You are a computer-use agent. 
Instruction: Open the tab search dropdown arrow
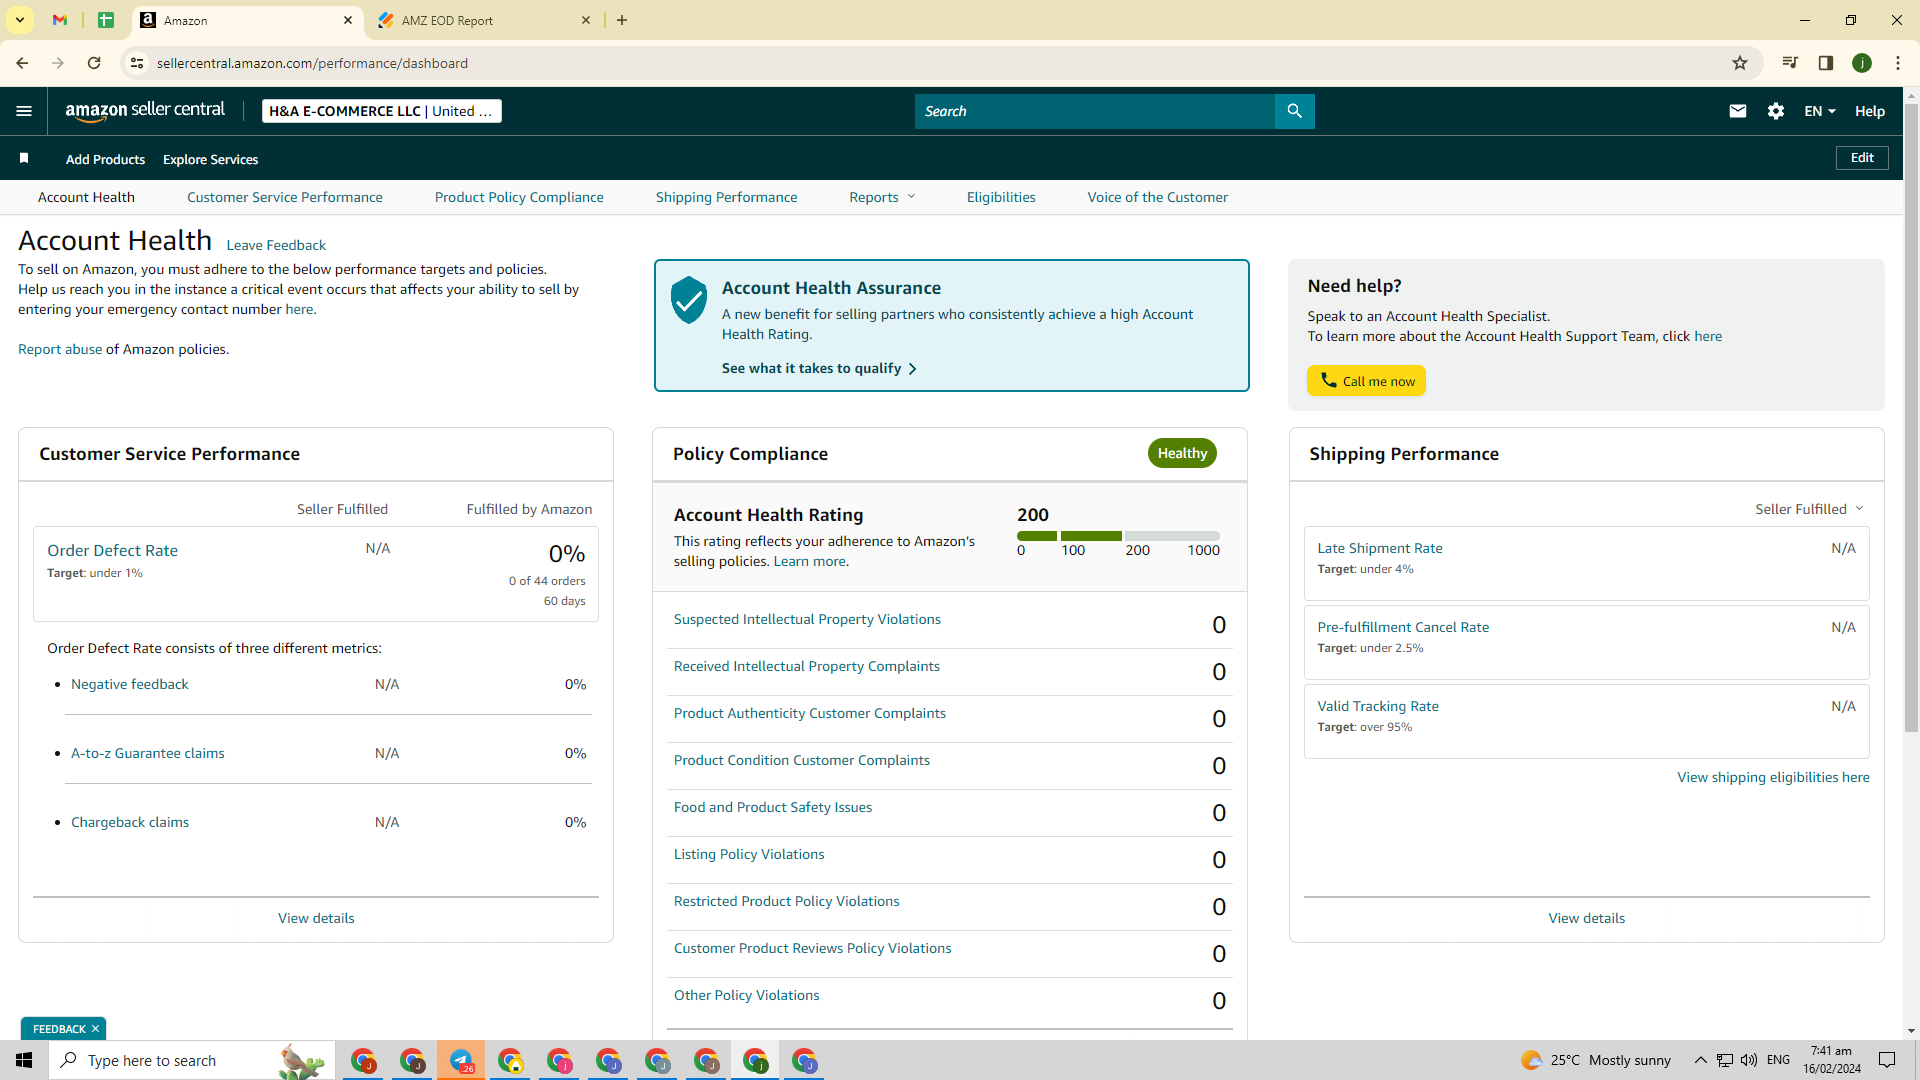[20, 20]
